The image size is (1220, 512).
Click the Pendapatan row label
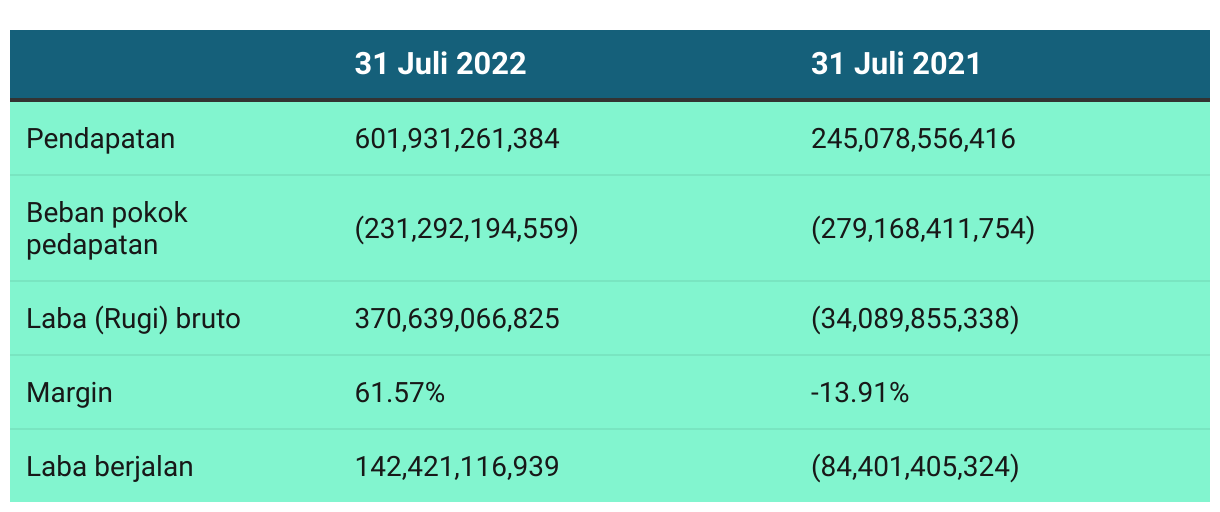point(101,139)
